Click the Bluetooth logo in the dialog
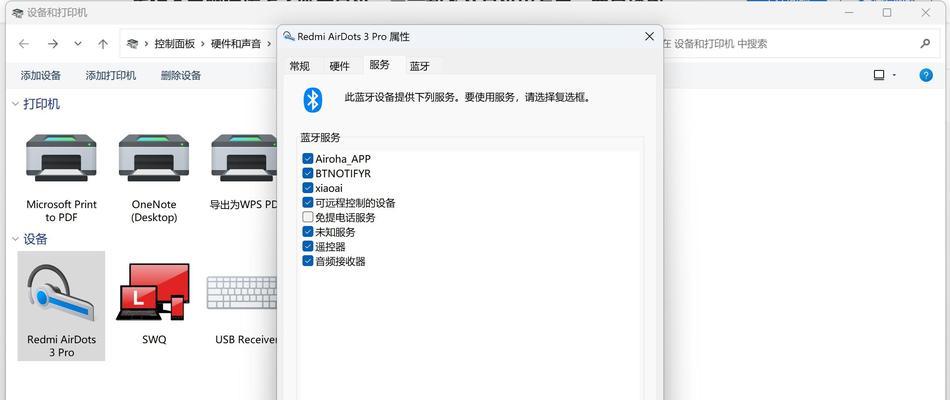Viewport: 950px width, 400px height. pos(312,99)
